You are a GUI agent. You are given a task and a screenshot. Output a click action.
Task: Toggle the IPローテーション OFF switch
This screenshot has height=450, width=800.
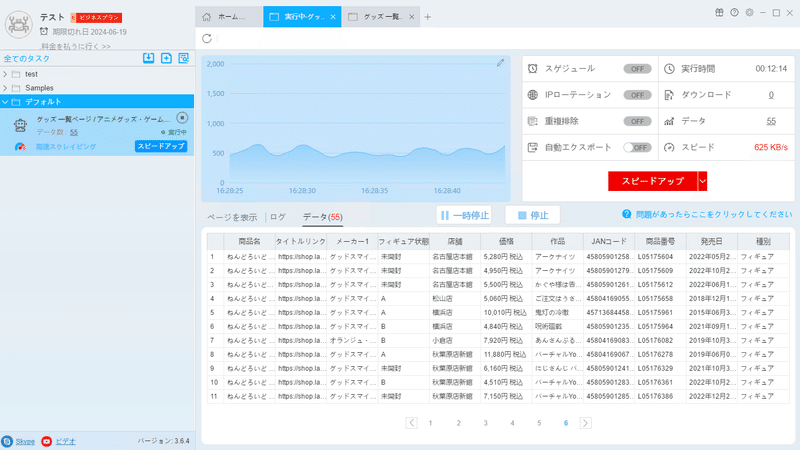(x=637, y=95)
